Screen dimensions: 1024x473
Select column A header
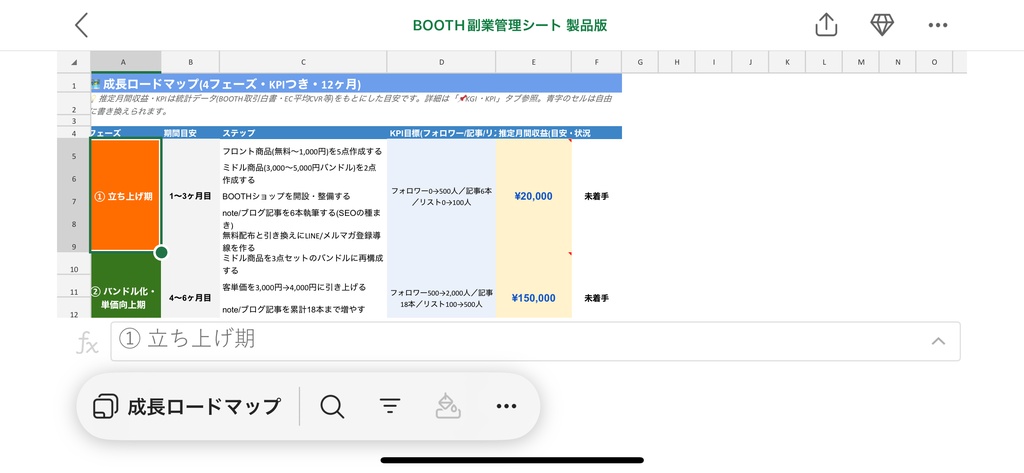tap(125, 62)
